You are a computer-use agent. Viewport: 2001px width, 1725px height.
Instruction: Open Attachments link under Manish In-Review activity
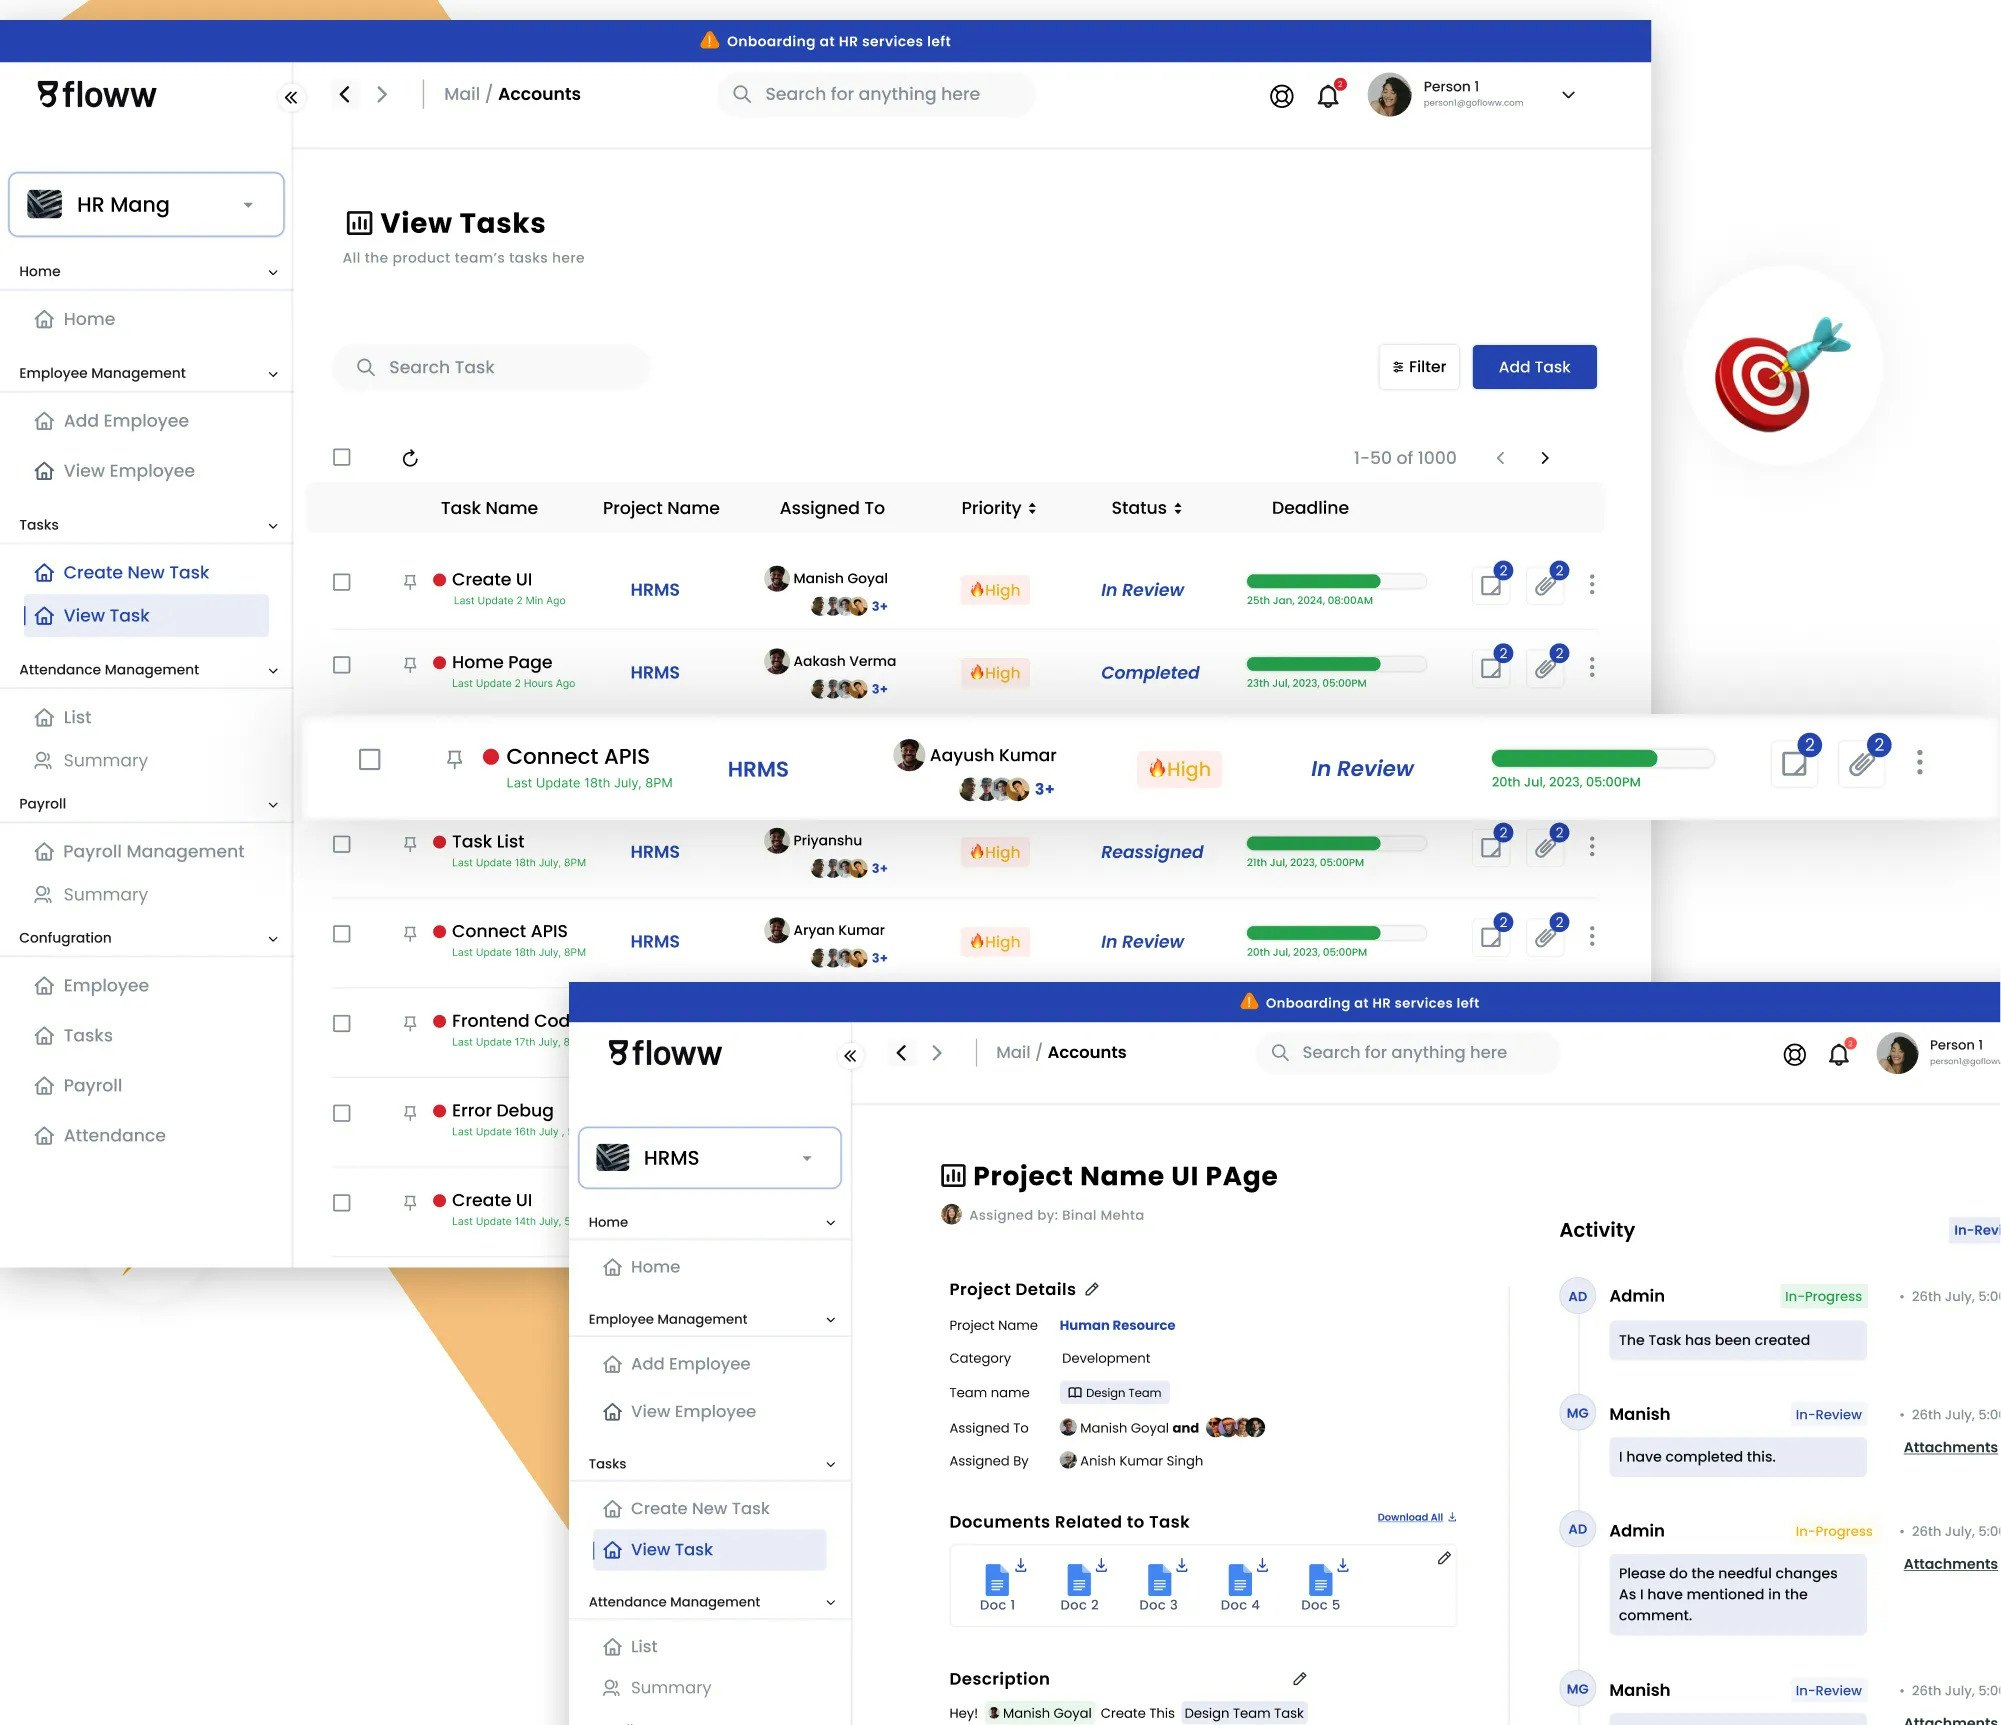tap(1950, 1447)
